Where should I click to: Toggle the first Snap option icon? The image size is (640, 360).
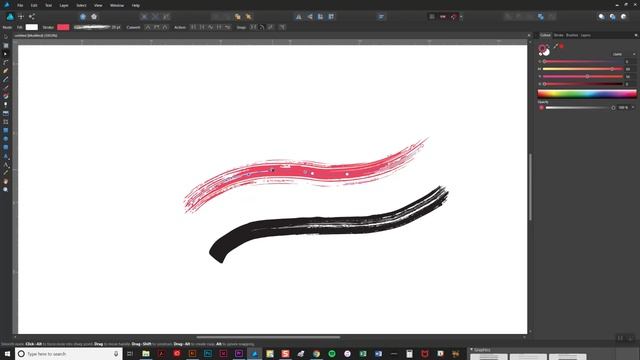(253, 27)
